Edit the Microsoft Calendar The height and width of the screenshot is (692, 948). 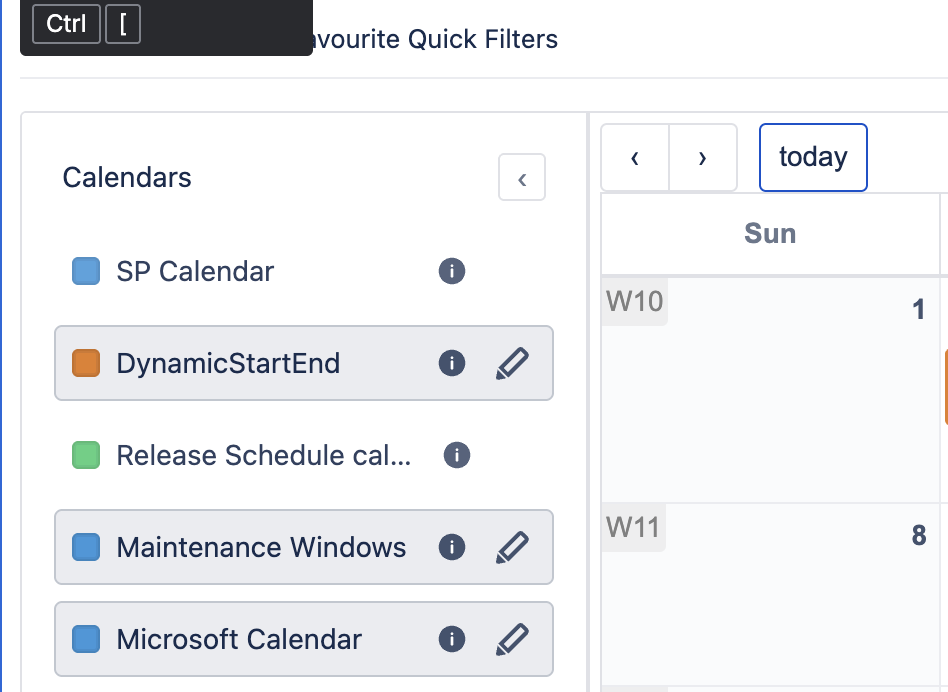(513, 639)
